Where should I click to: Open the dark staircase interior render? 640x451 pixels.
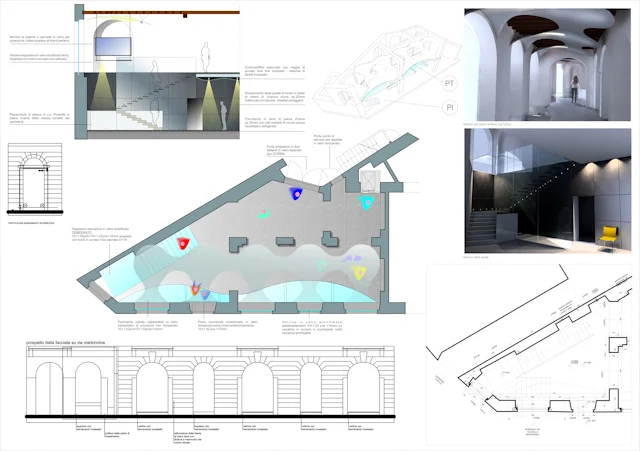[547, 191]
